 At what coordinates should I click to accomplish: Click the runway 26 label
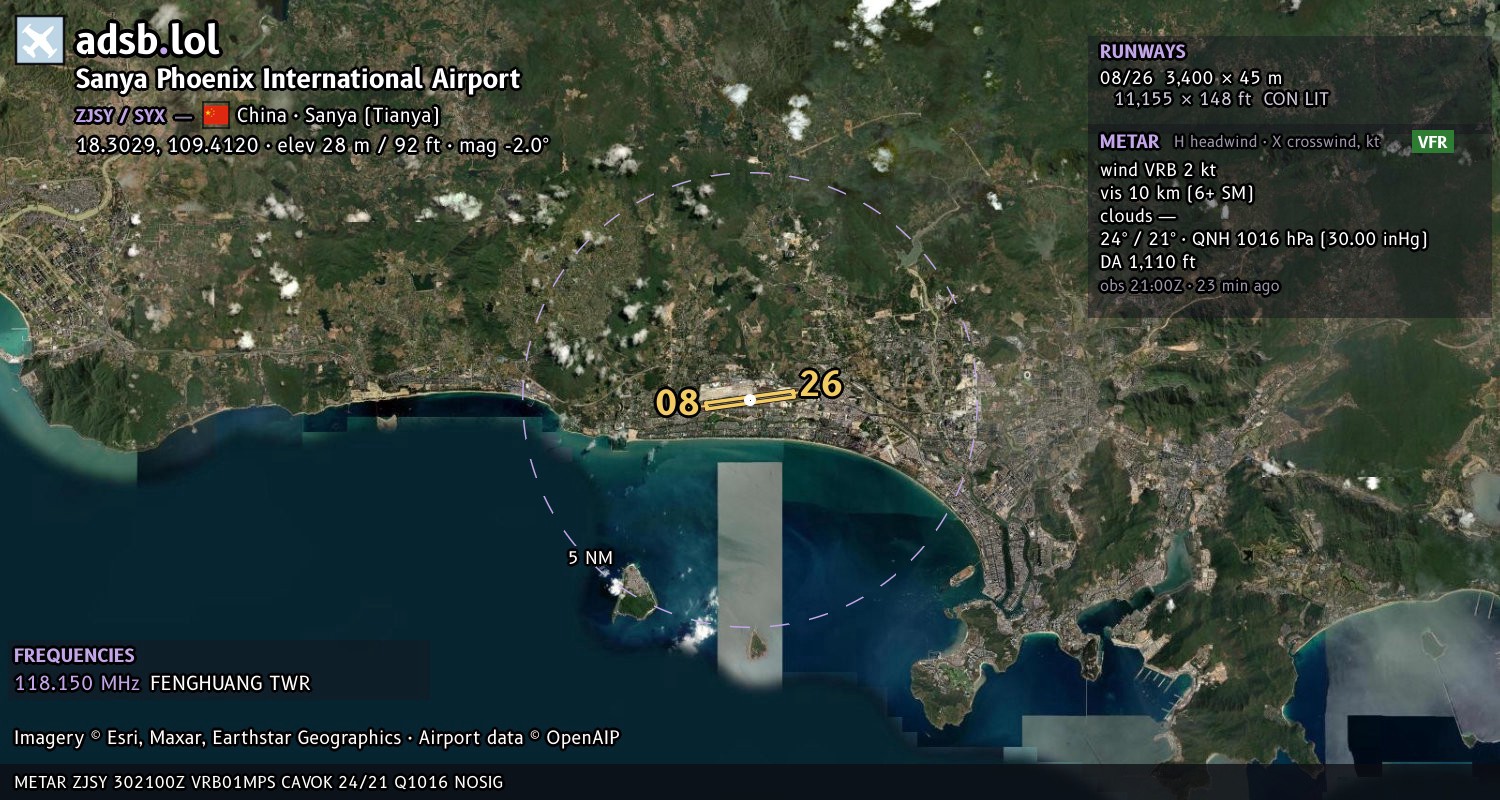click(820, 384)
